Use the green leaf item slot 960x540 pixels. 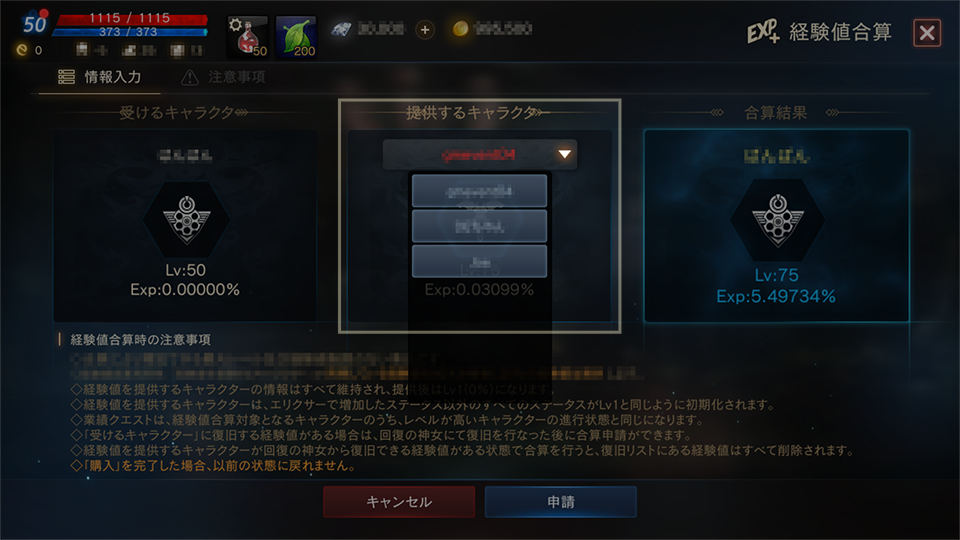296,37
